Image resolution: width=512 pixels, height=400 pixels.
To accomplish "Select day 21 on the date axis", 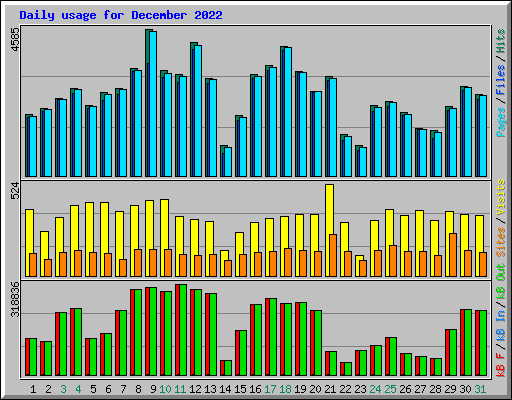I will coord(330,389).
